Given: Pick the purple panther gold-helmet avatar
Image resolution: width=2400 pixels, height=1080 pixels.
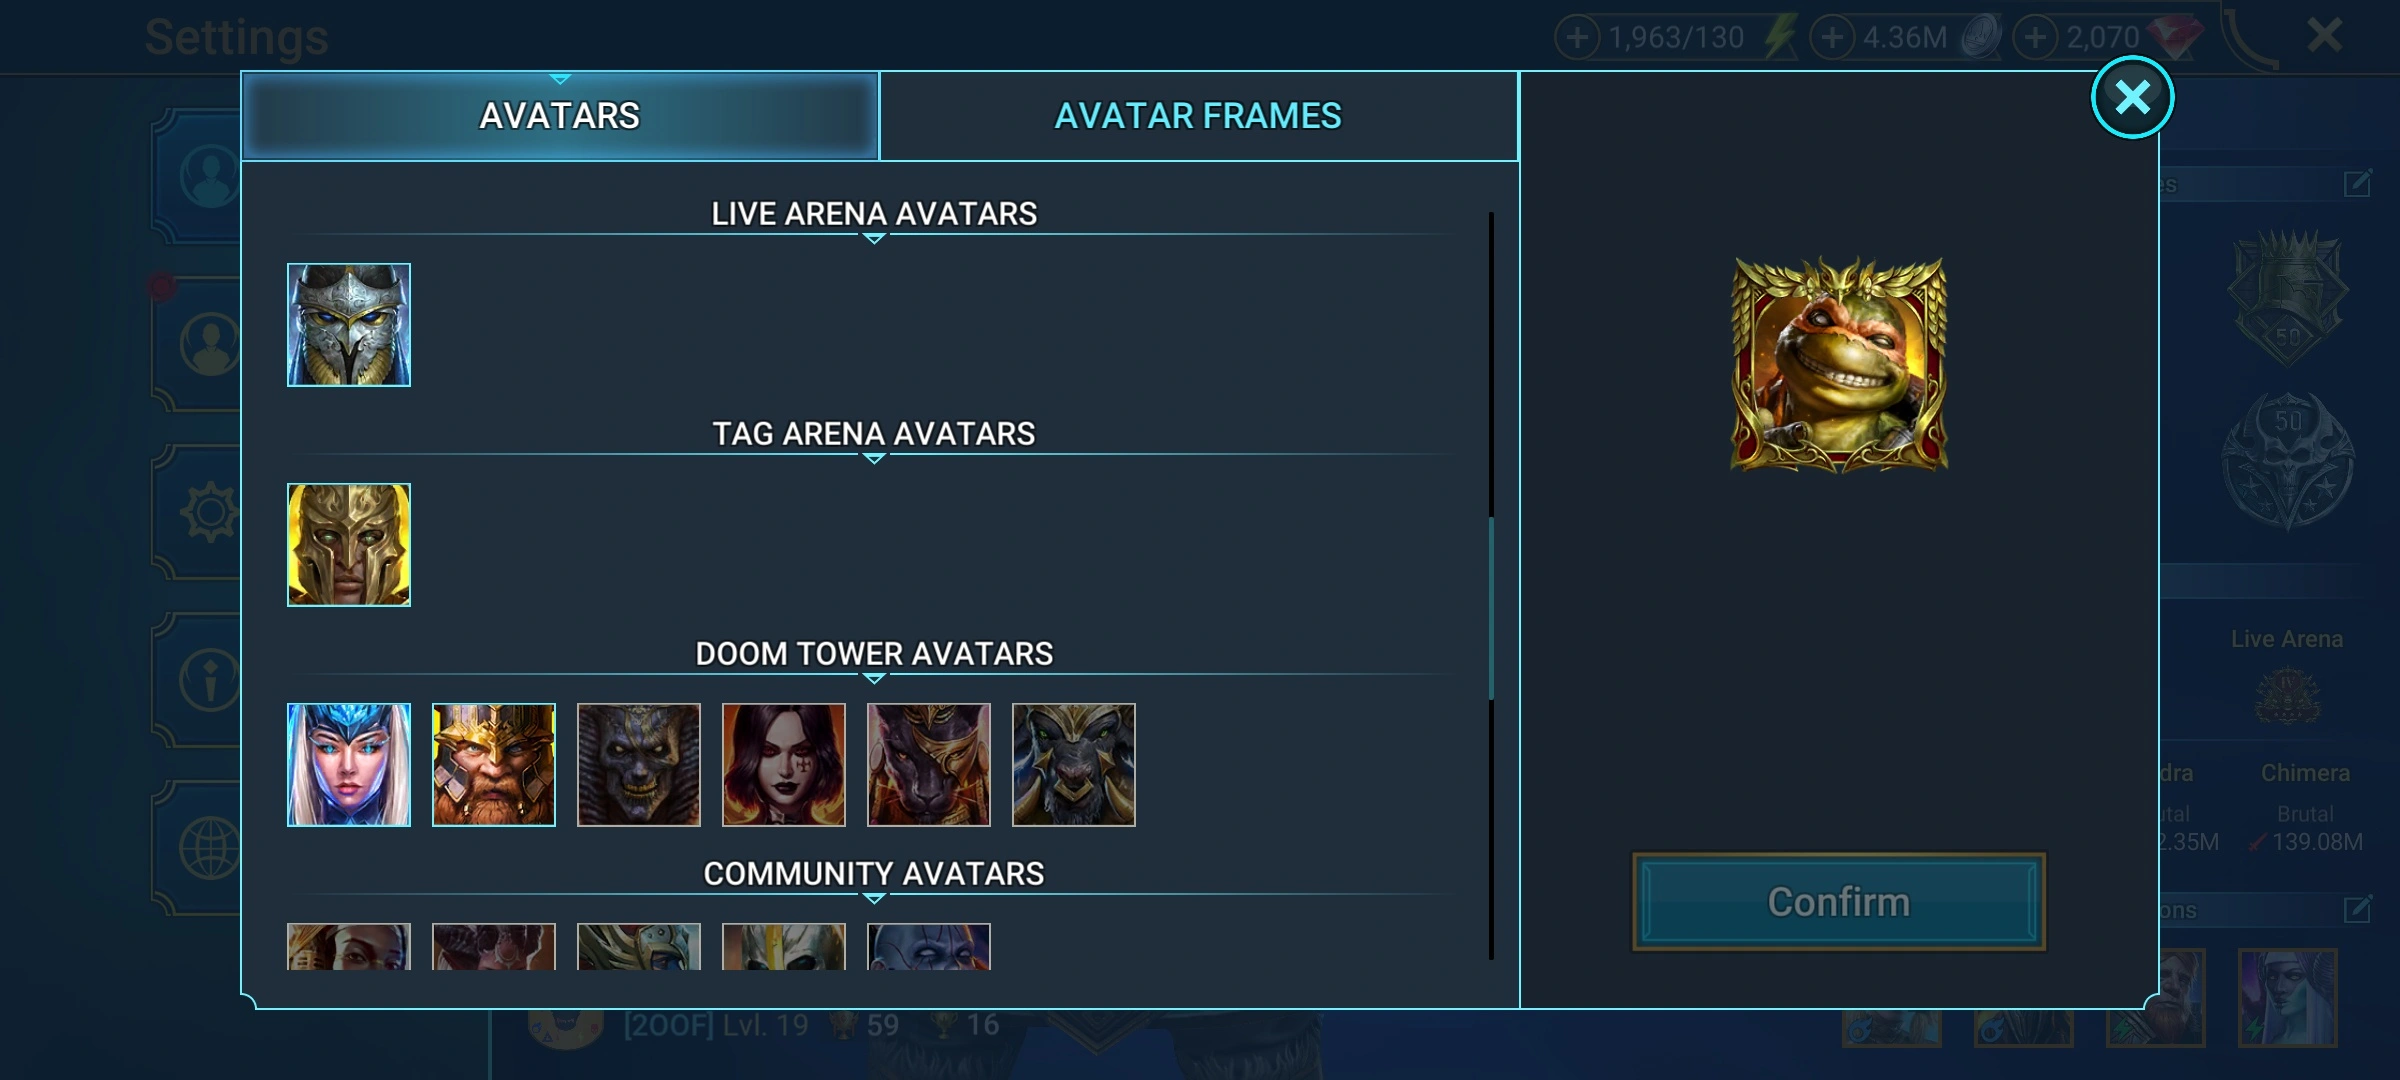Looking at the screenshot, I should pyautogui.click(x=928, y=765).
